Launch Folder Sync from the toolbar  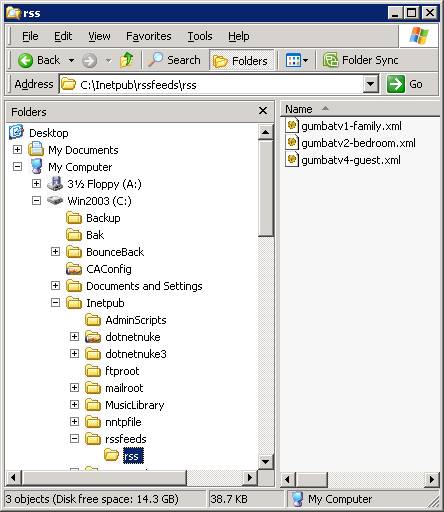pos(360,60)
